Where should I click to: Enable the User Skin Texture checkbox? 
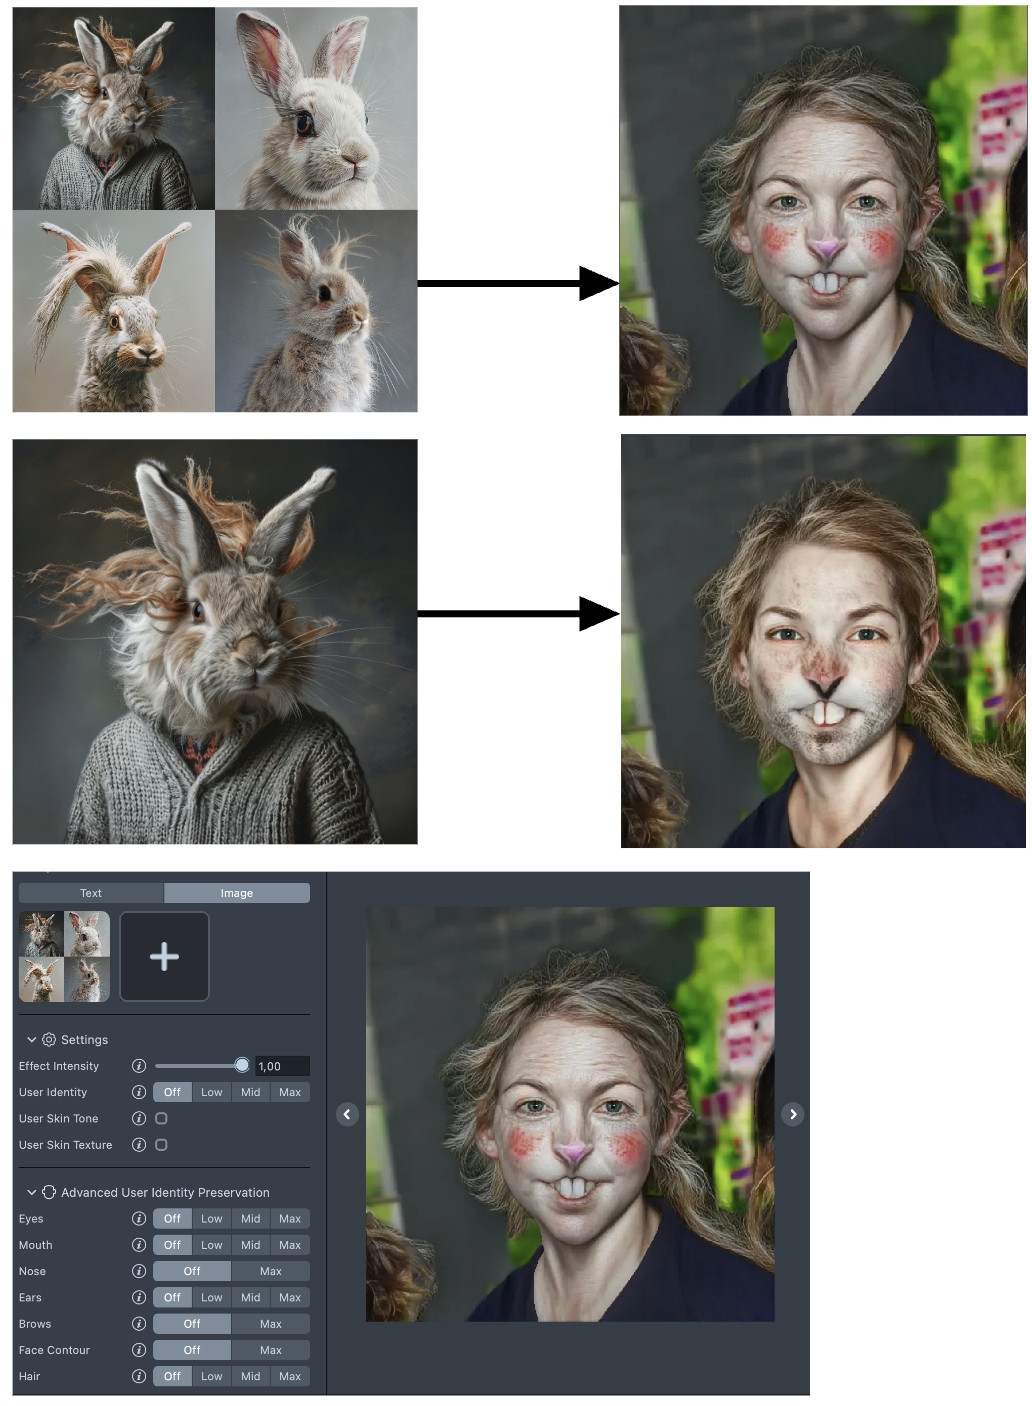tap(161, 1145)
